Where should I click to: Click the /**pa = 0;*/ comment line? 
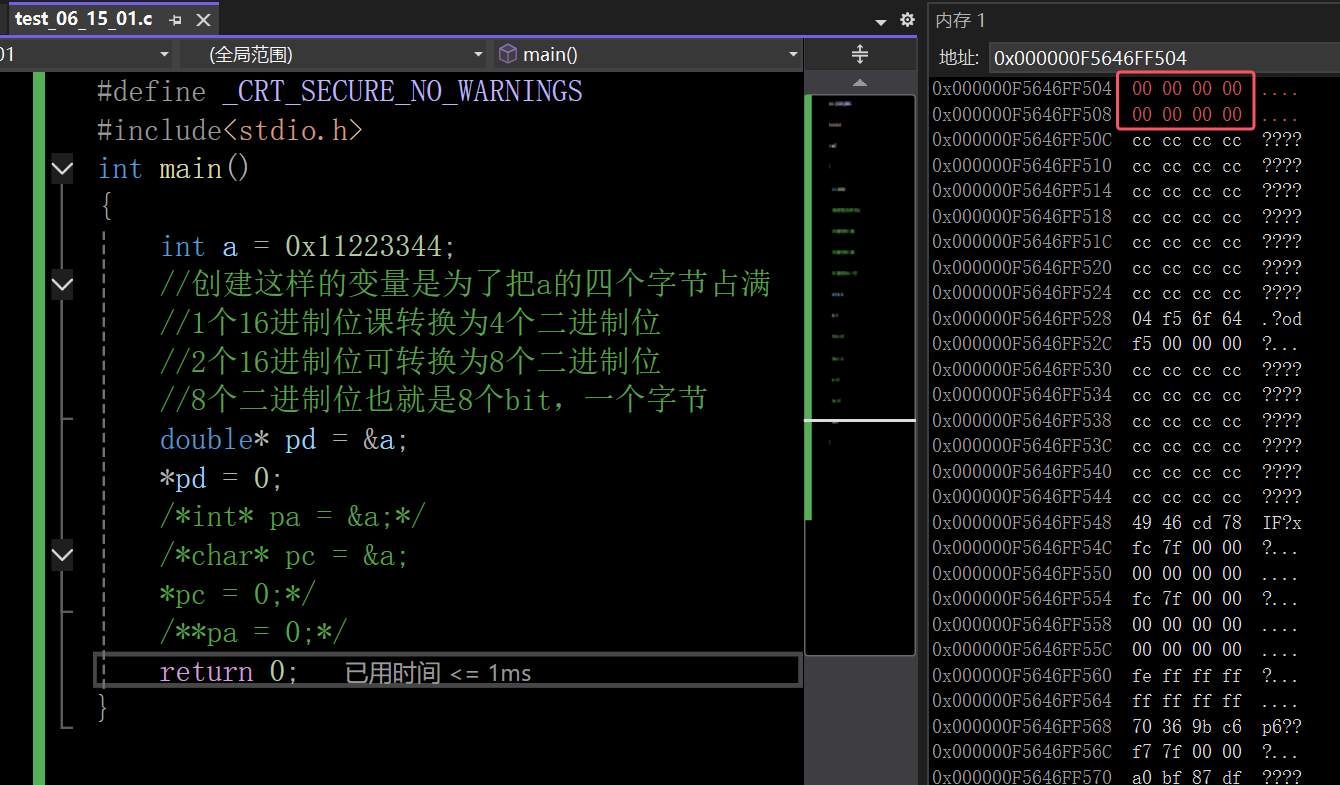(254, 632)
